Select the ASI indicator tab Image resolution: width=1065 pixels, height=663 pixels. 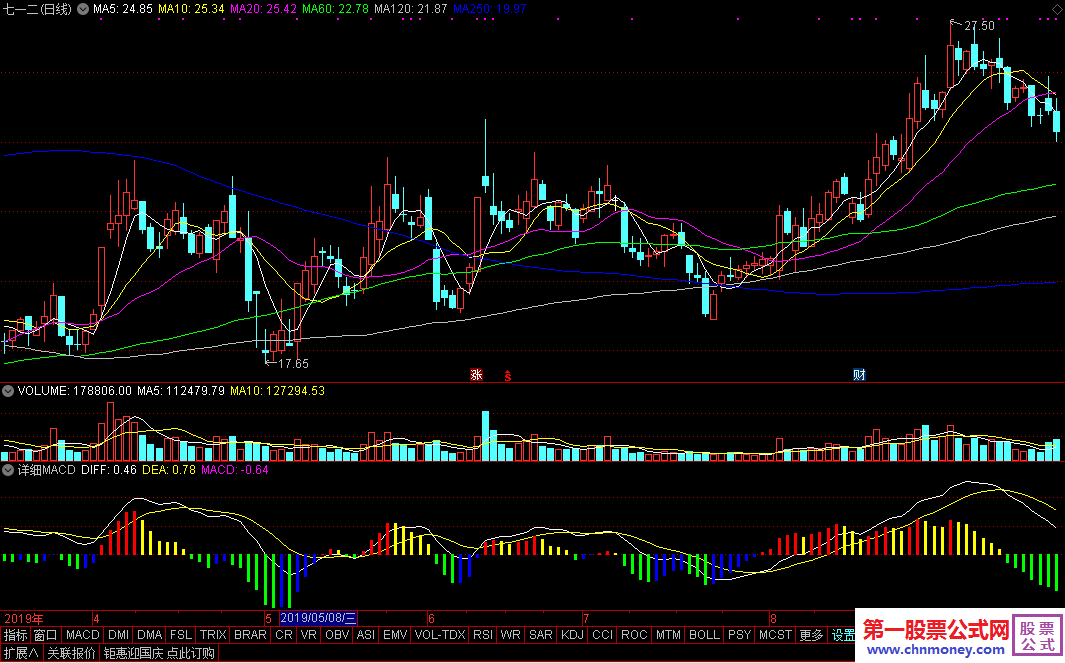click(x=366, y=635)
